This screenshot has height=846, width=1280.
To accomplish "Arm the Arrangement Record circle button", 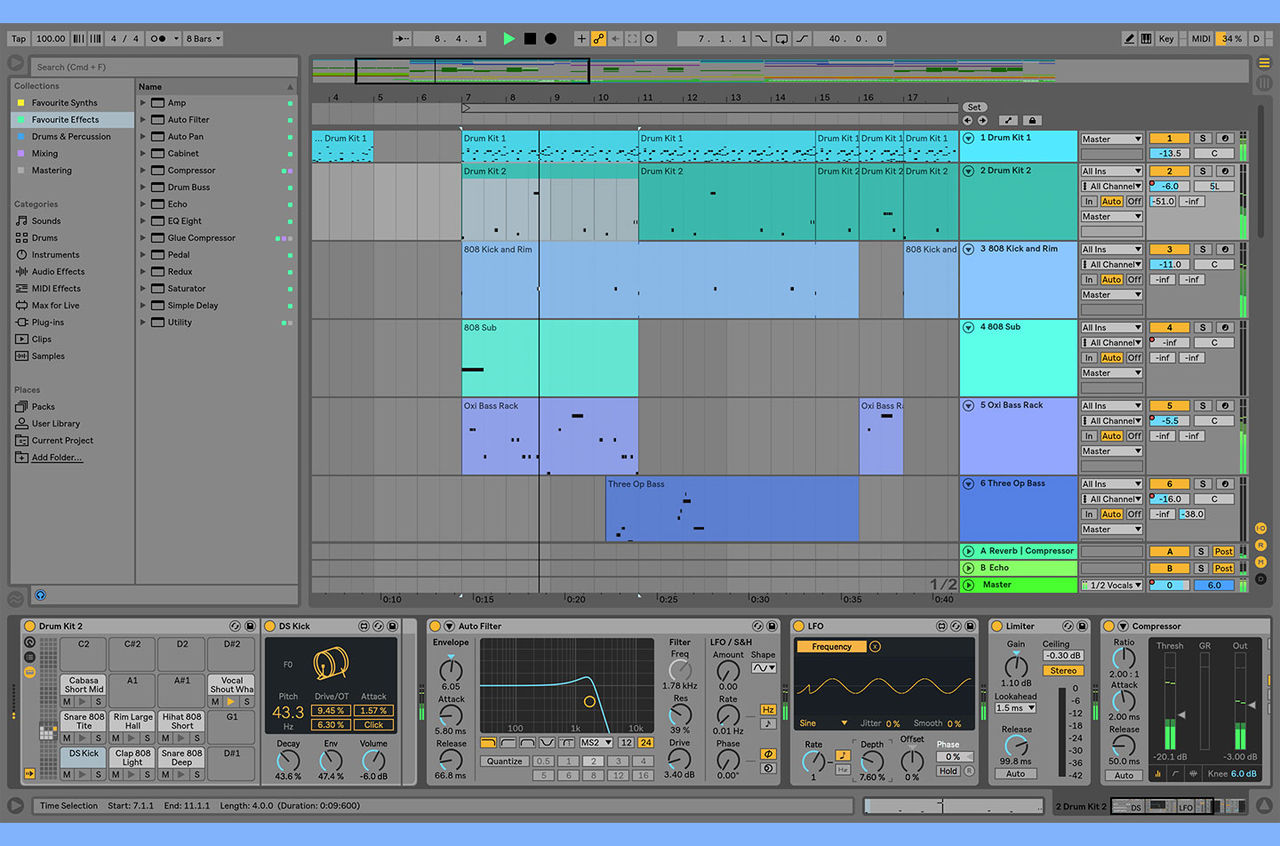I will click(550, 39).
